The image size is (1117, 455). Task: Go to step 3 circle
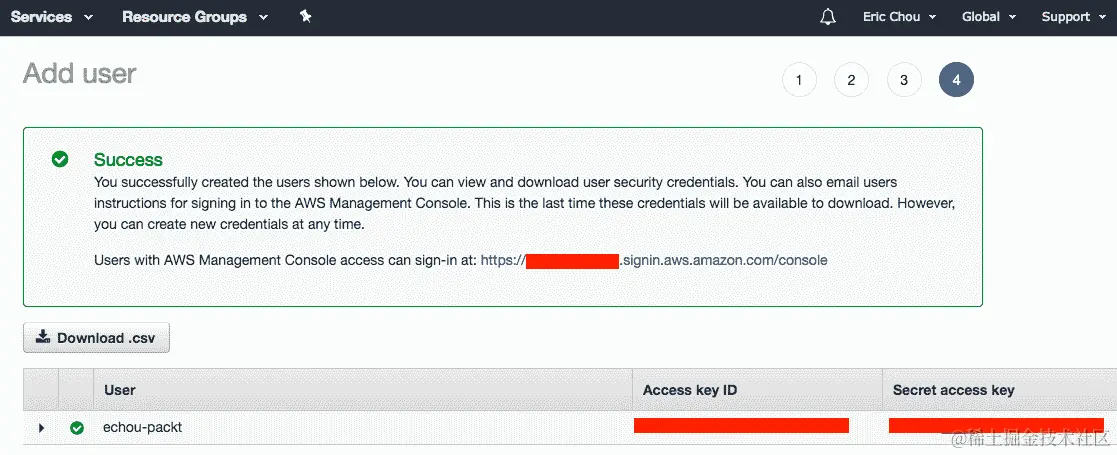click(x=904, y=80)
